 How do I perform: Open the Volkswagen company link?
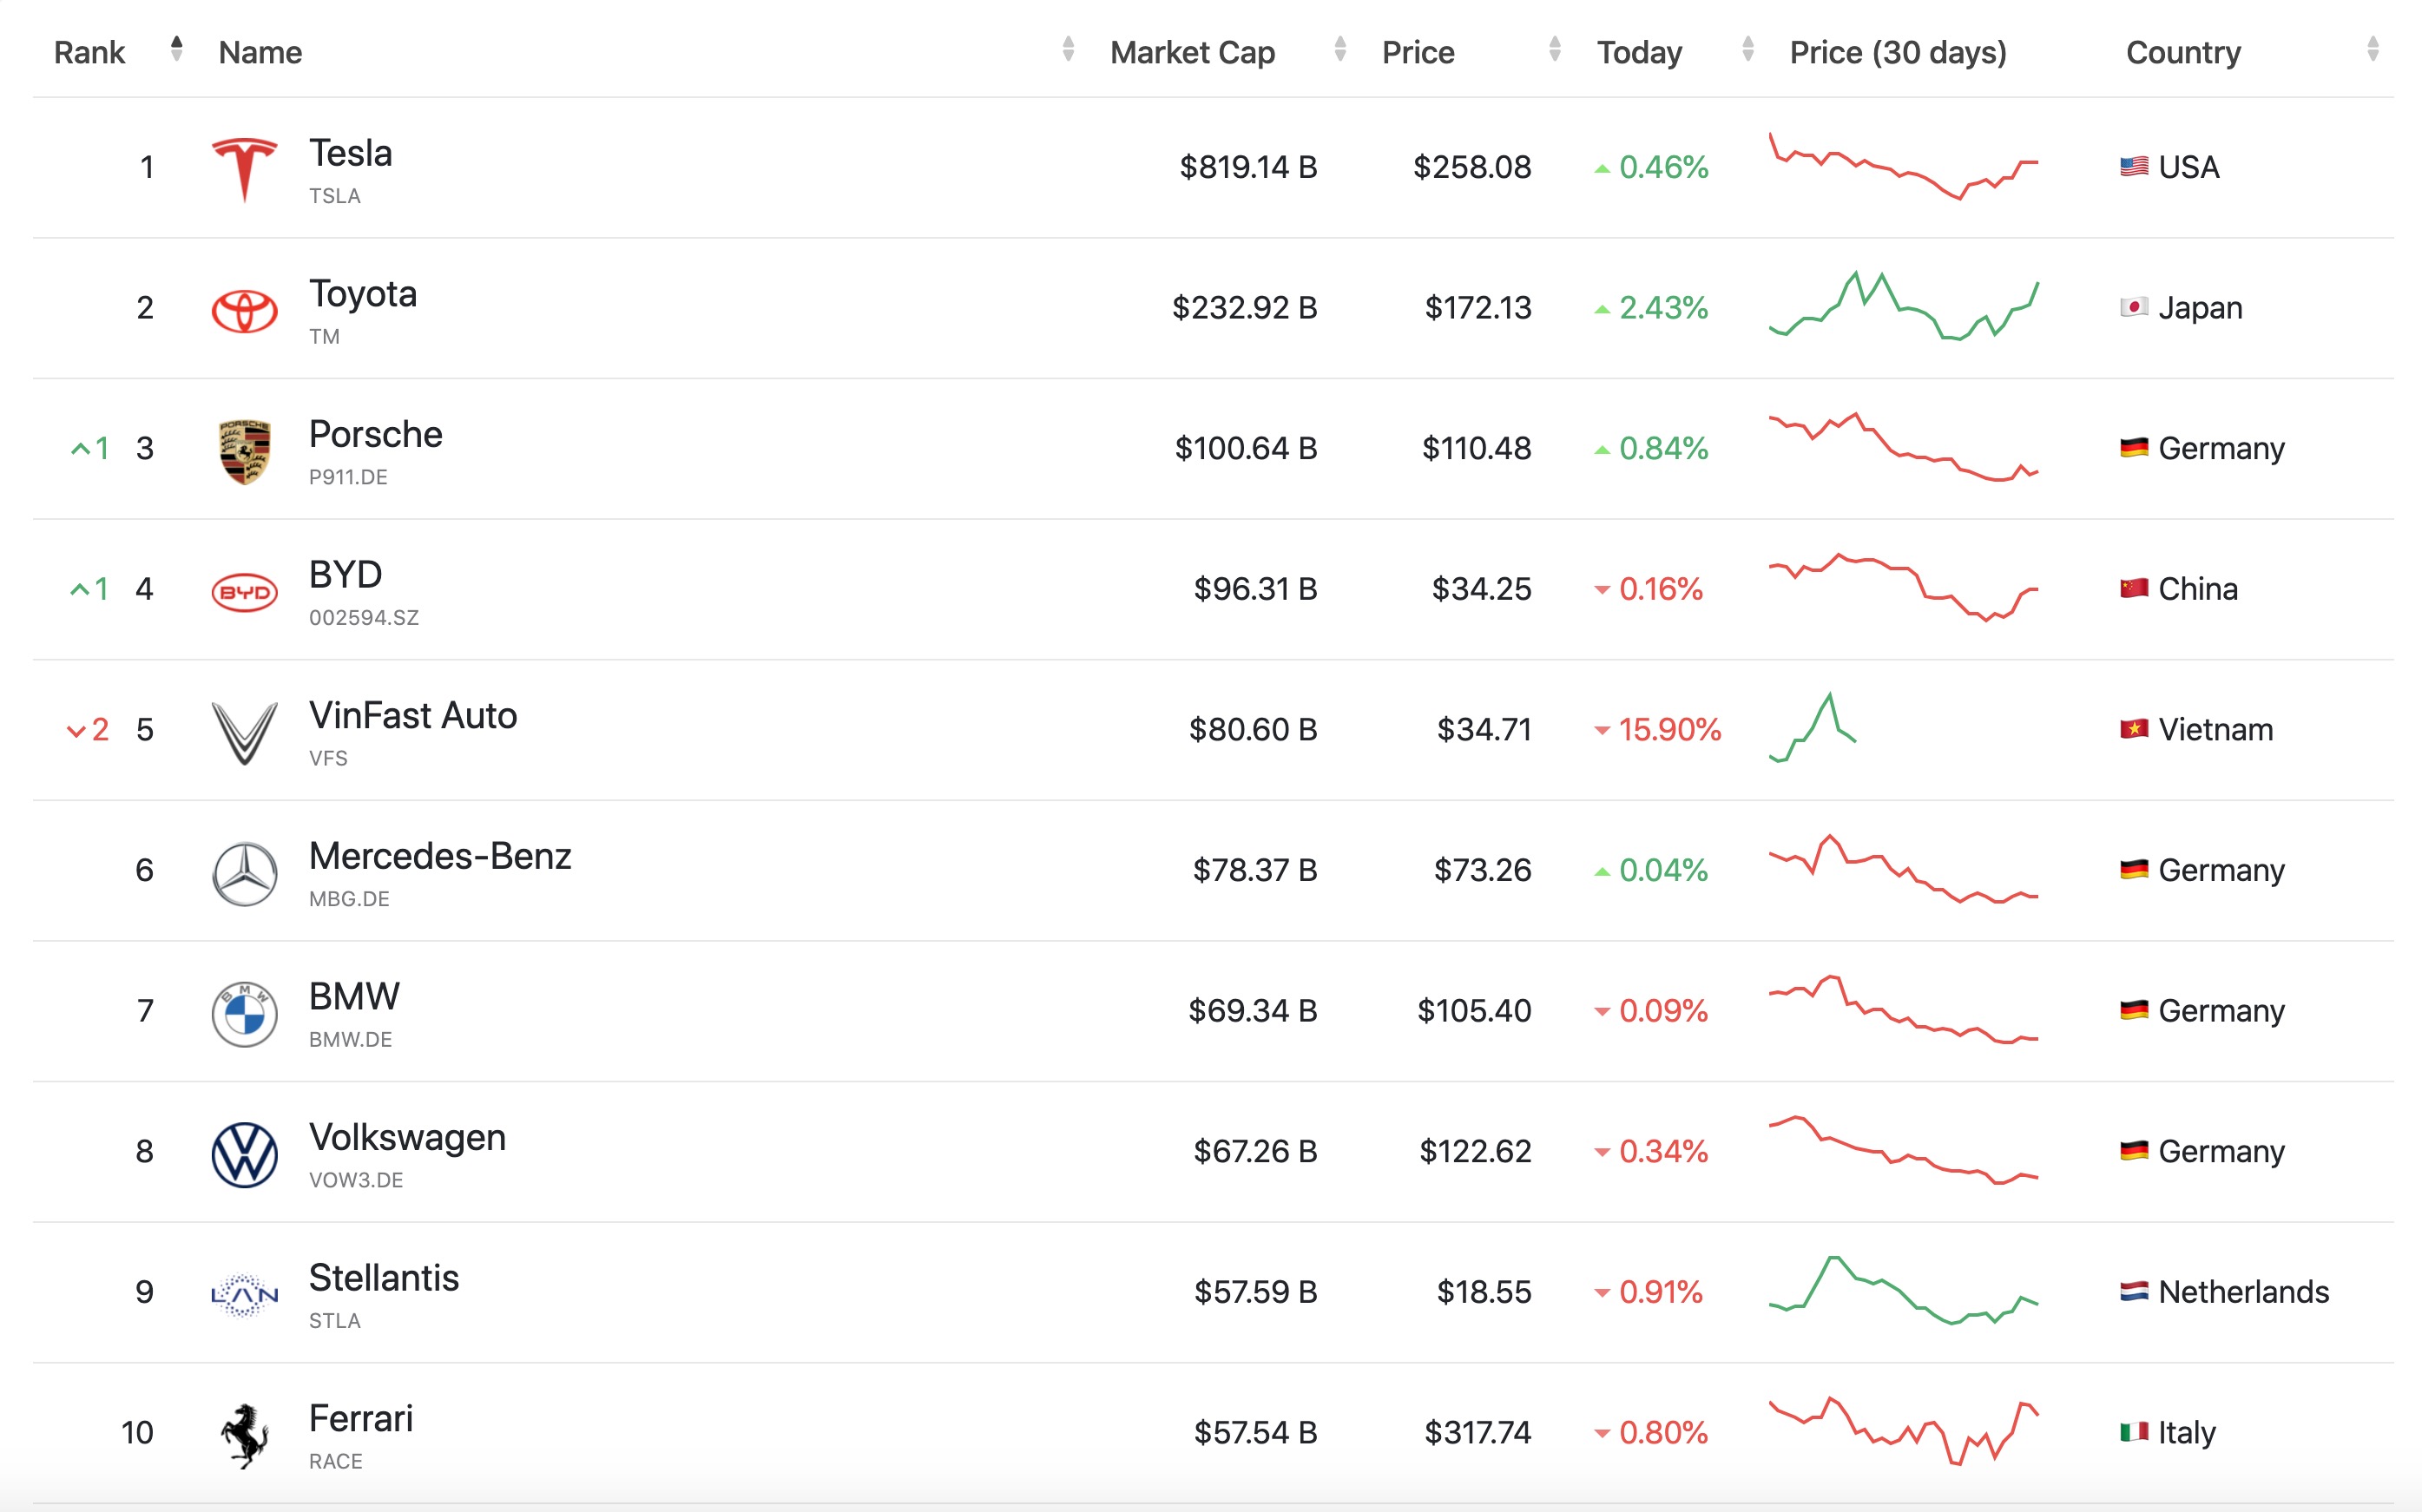407,1138
